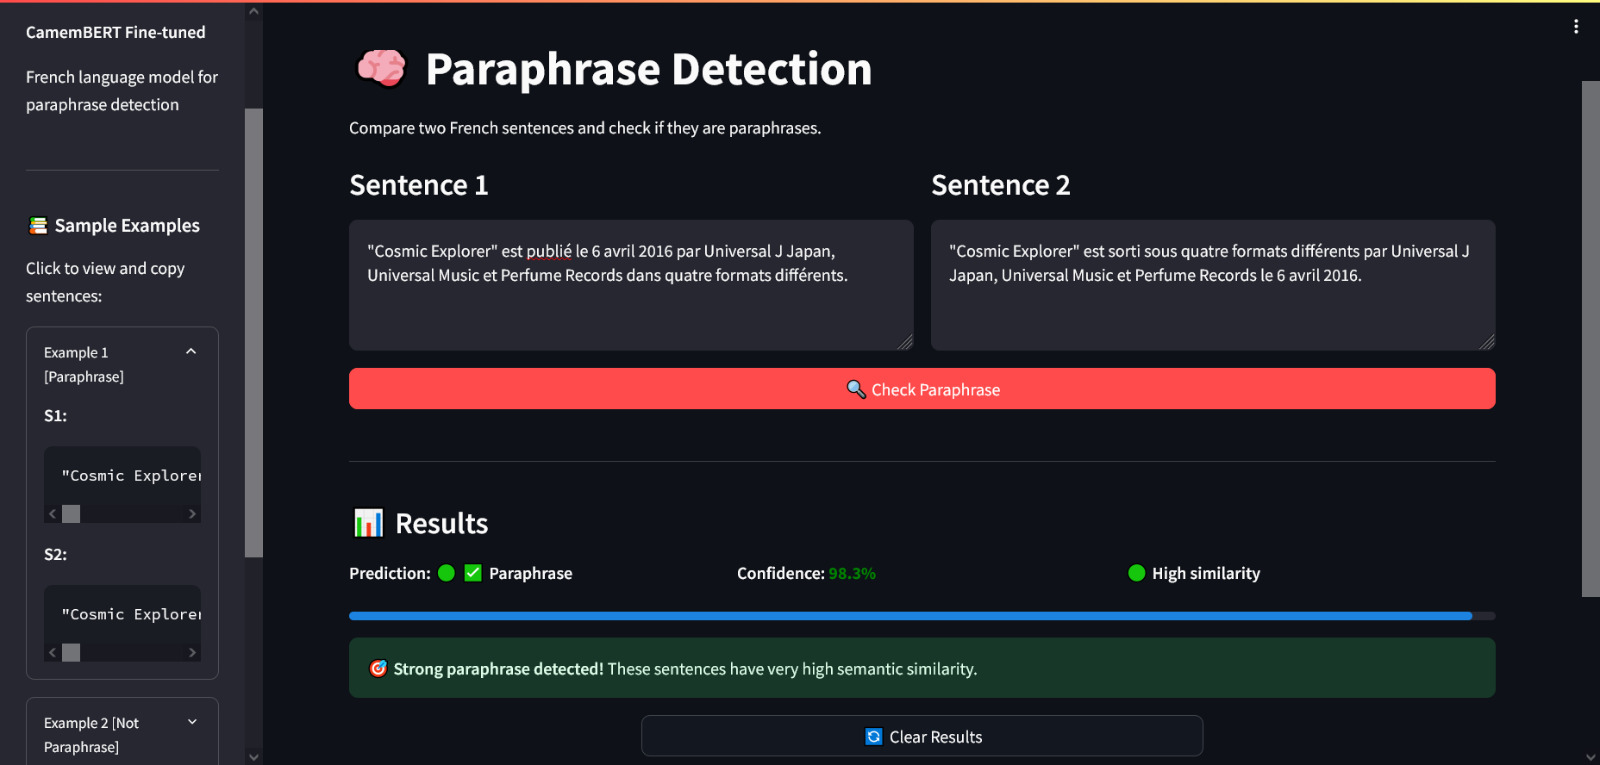
Task: Click the Clear Results button
Action: point(921,736)
